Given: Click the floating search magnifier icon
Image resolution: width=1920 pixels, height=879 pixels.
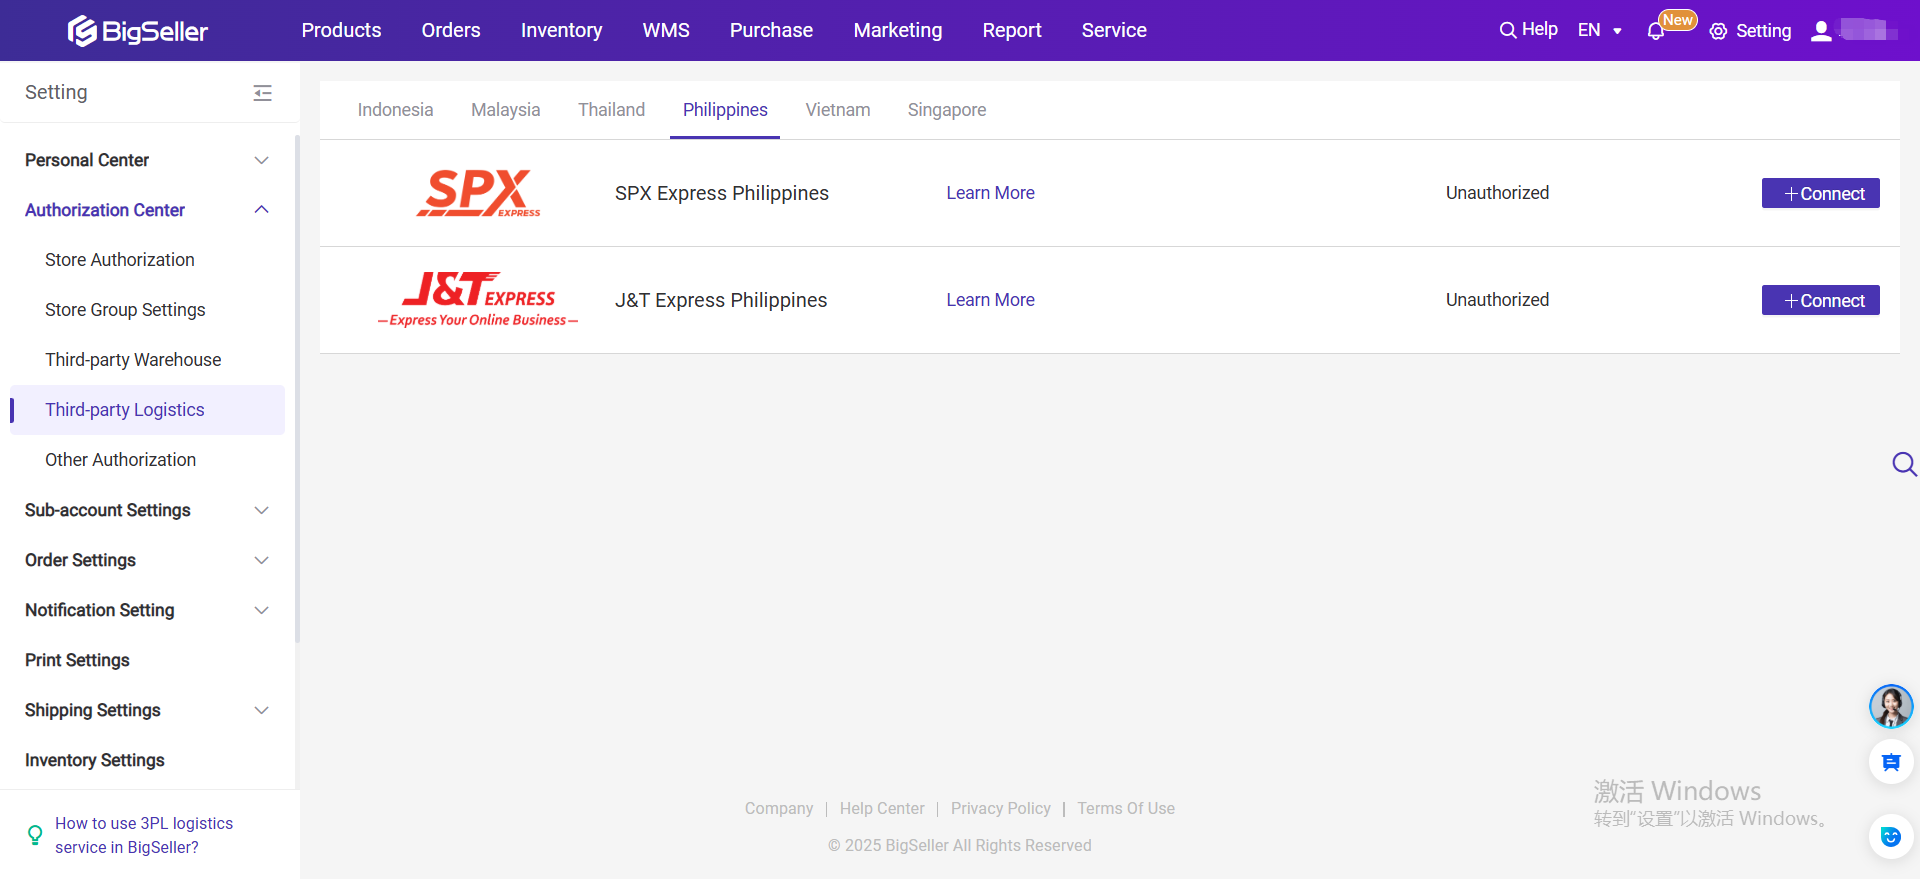Looking at the screenshot, I should coord(1903,464).
